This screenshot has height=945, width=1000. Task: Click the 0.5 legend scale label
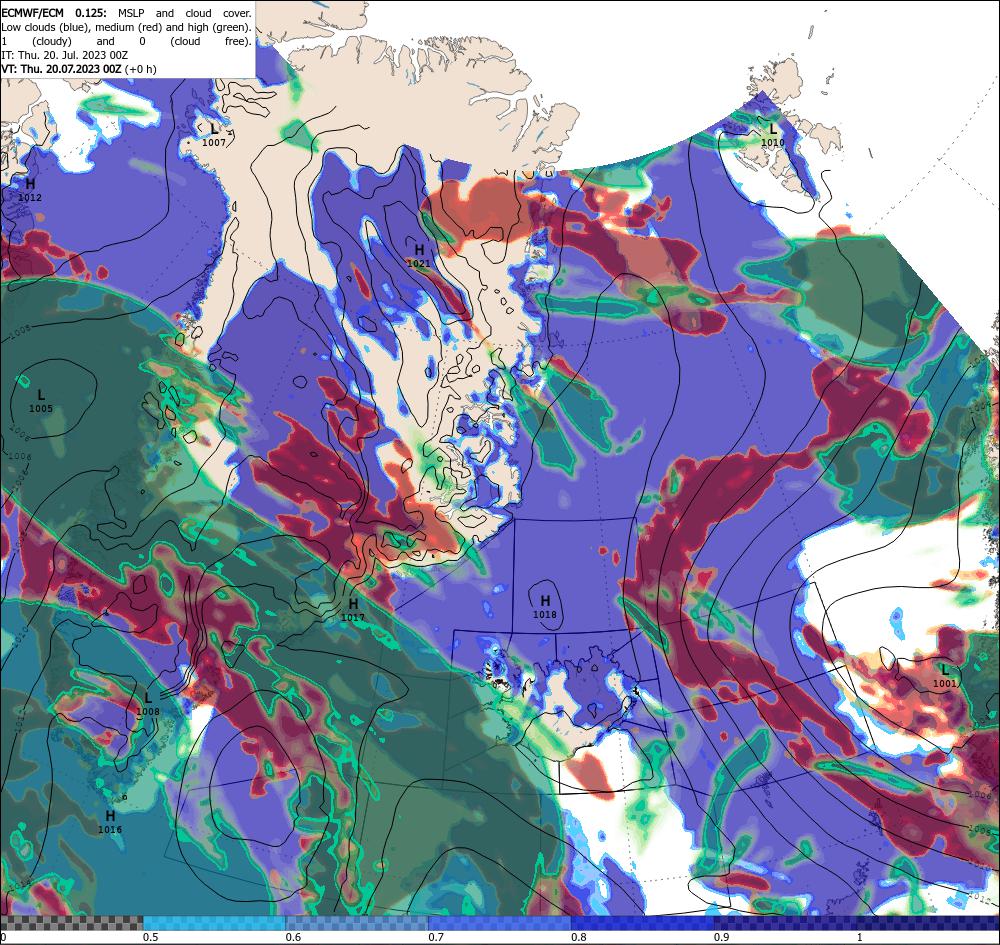coord(151,937)
